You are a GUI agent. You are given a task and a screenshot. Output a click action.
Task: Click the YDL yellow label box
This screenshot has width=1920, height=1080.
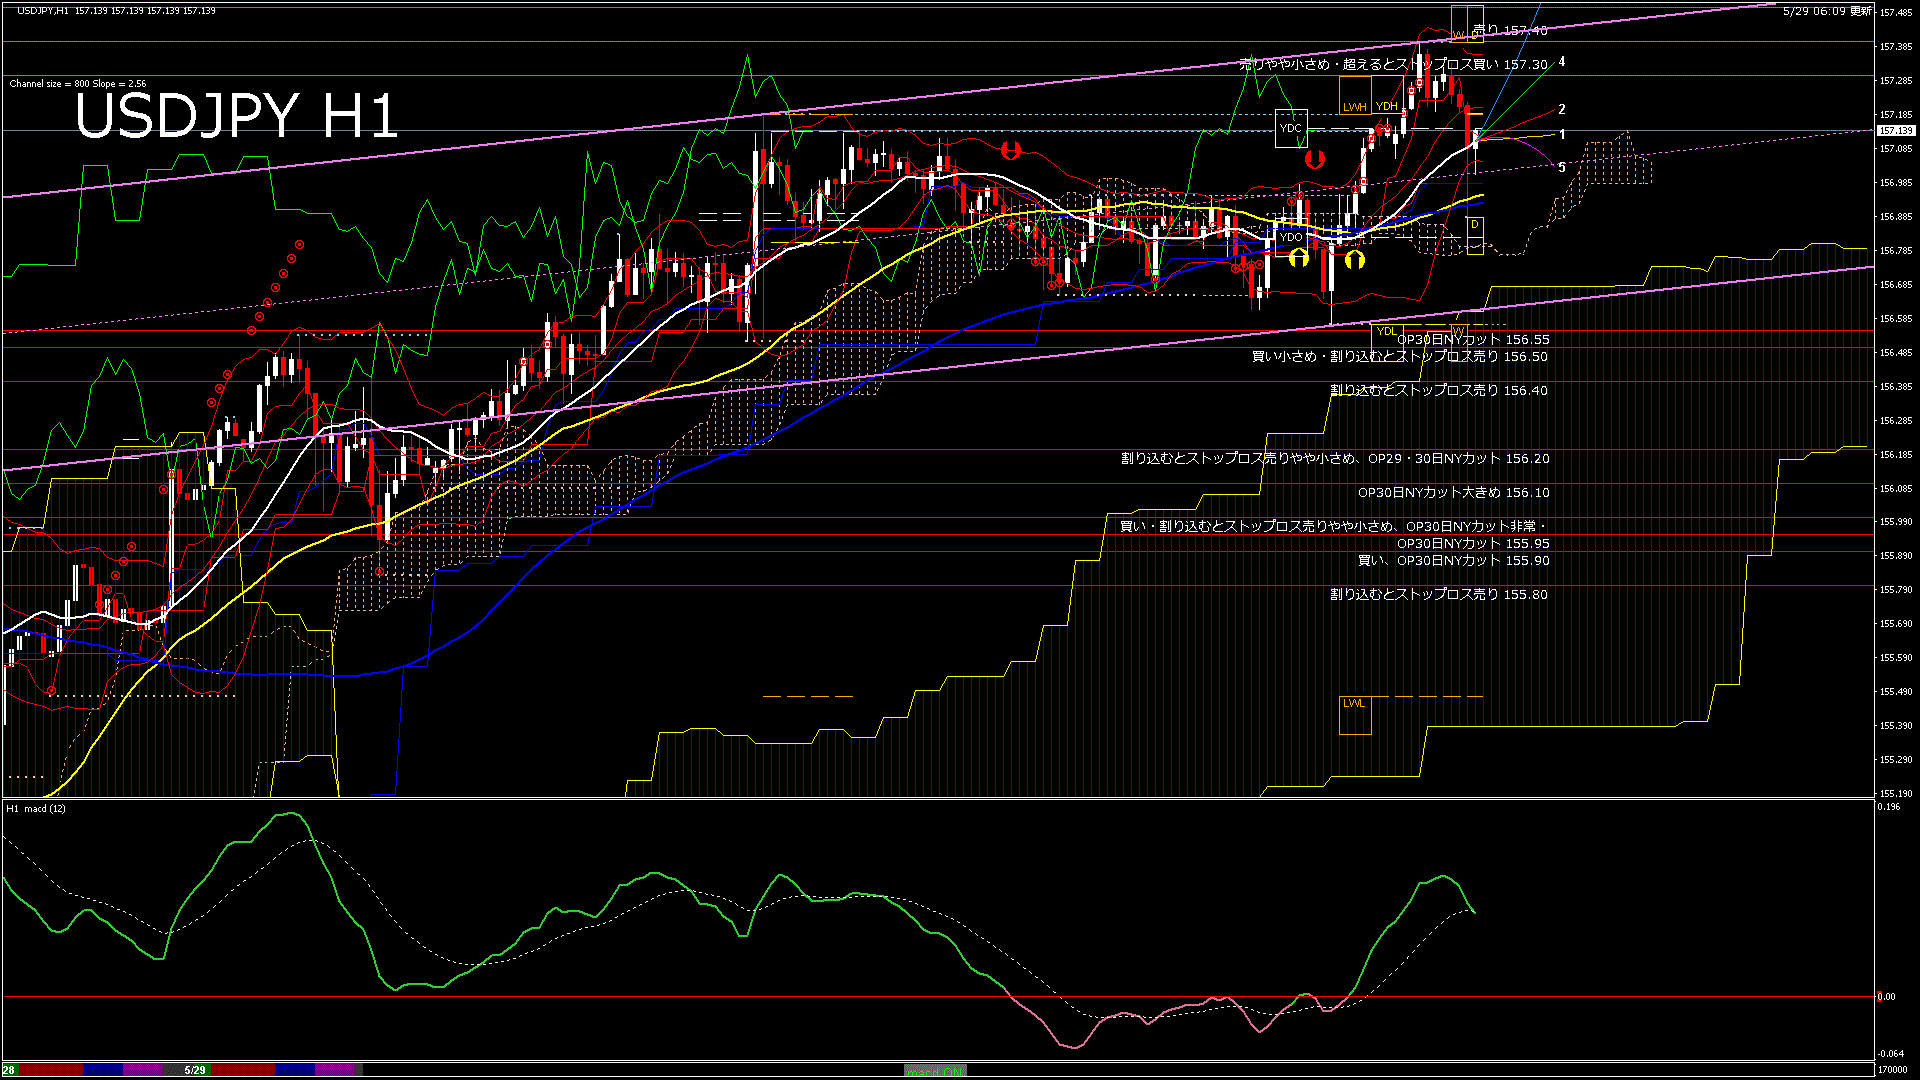click(1386, 331)
